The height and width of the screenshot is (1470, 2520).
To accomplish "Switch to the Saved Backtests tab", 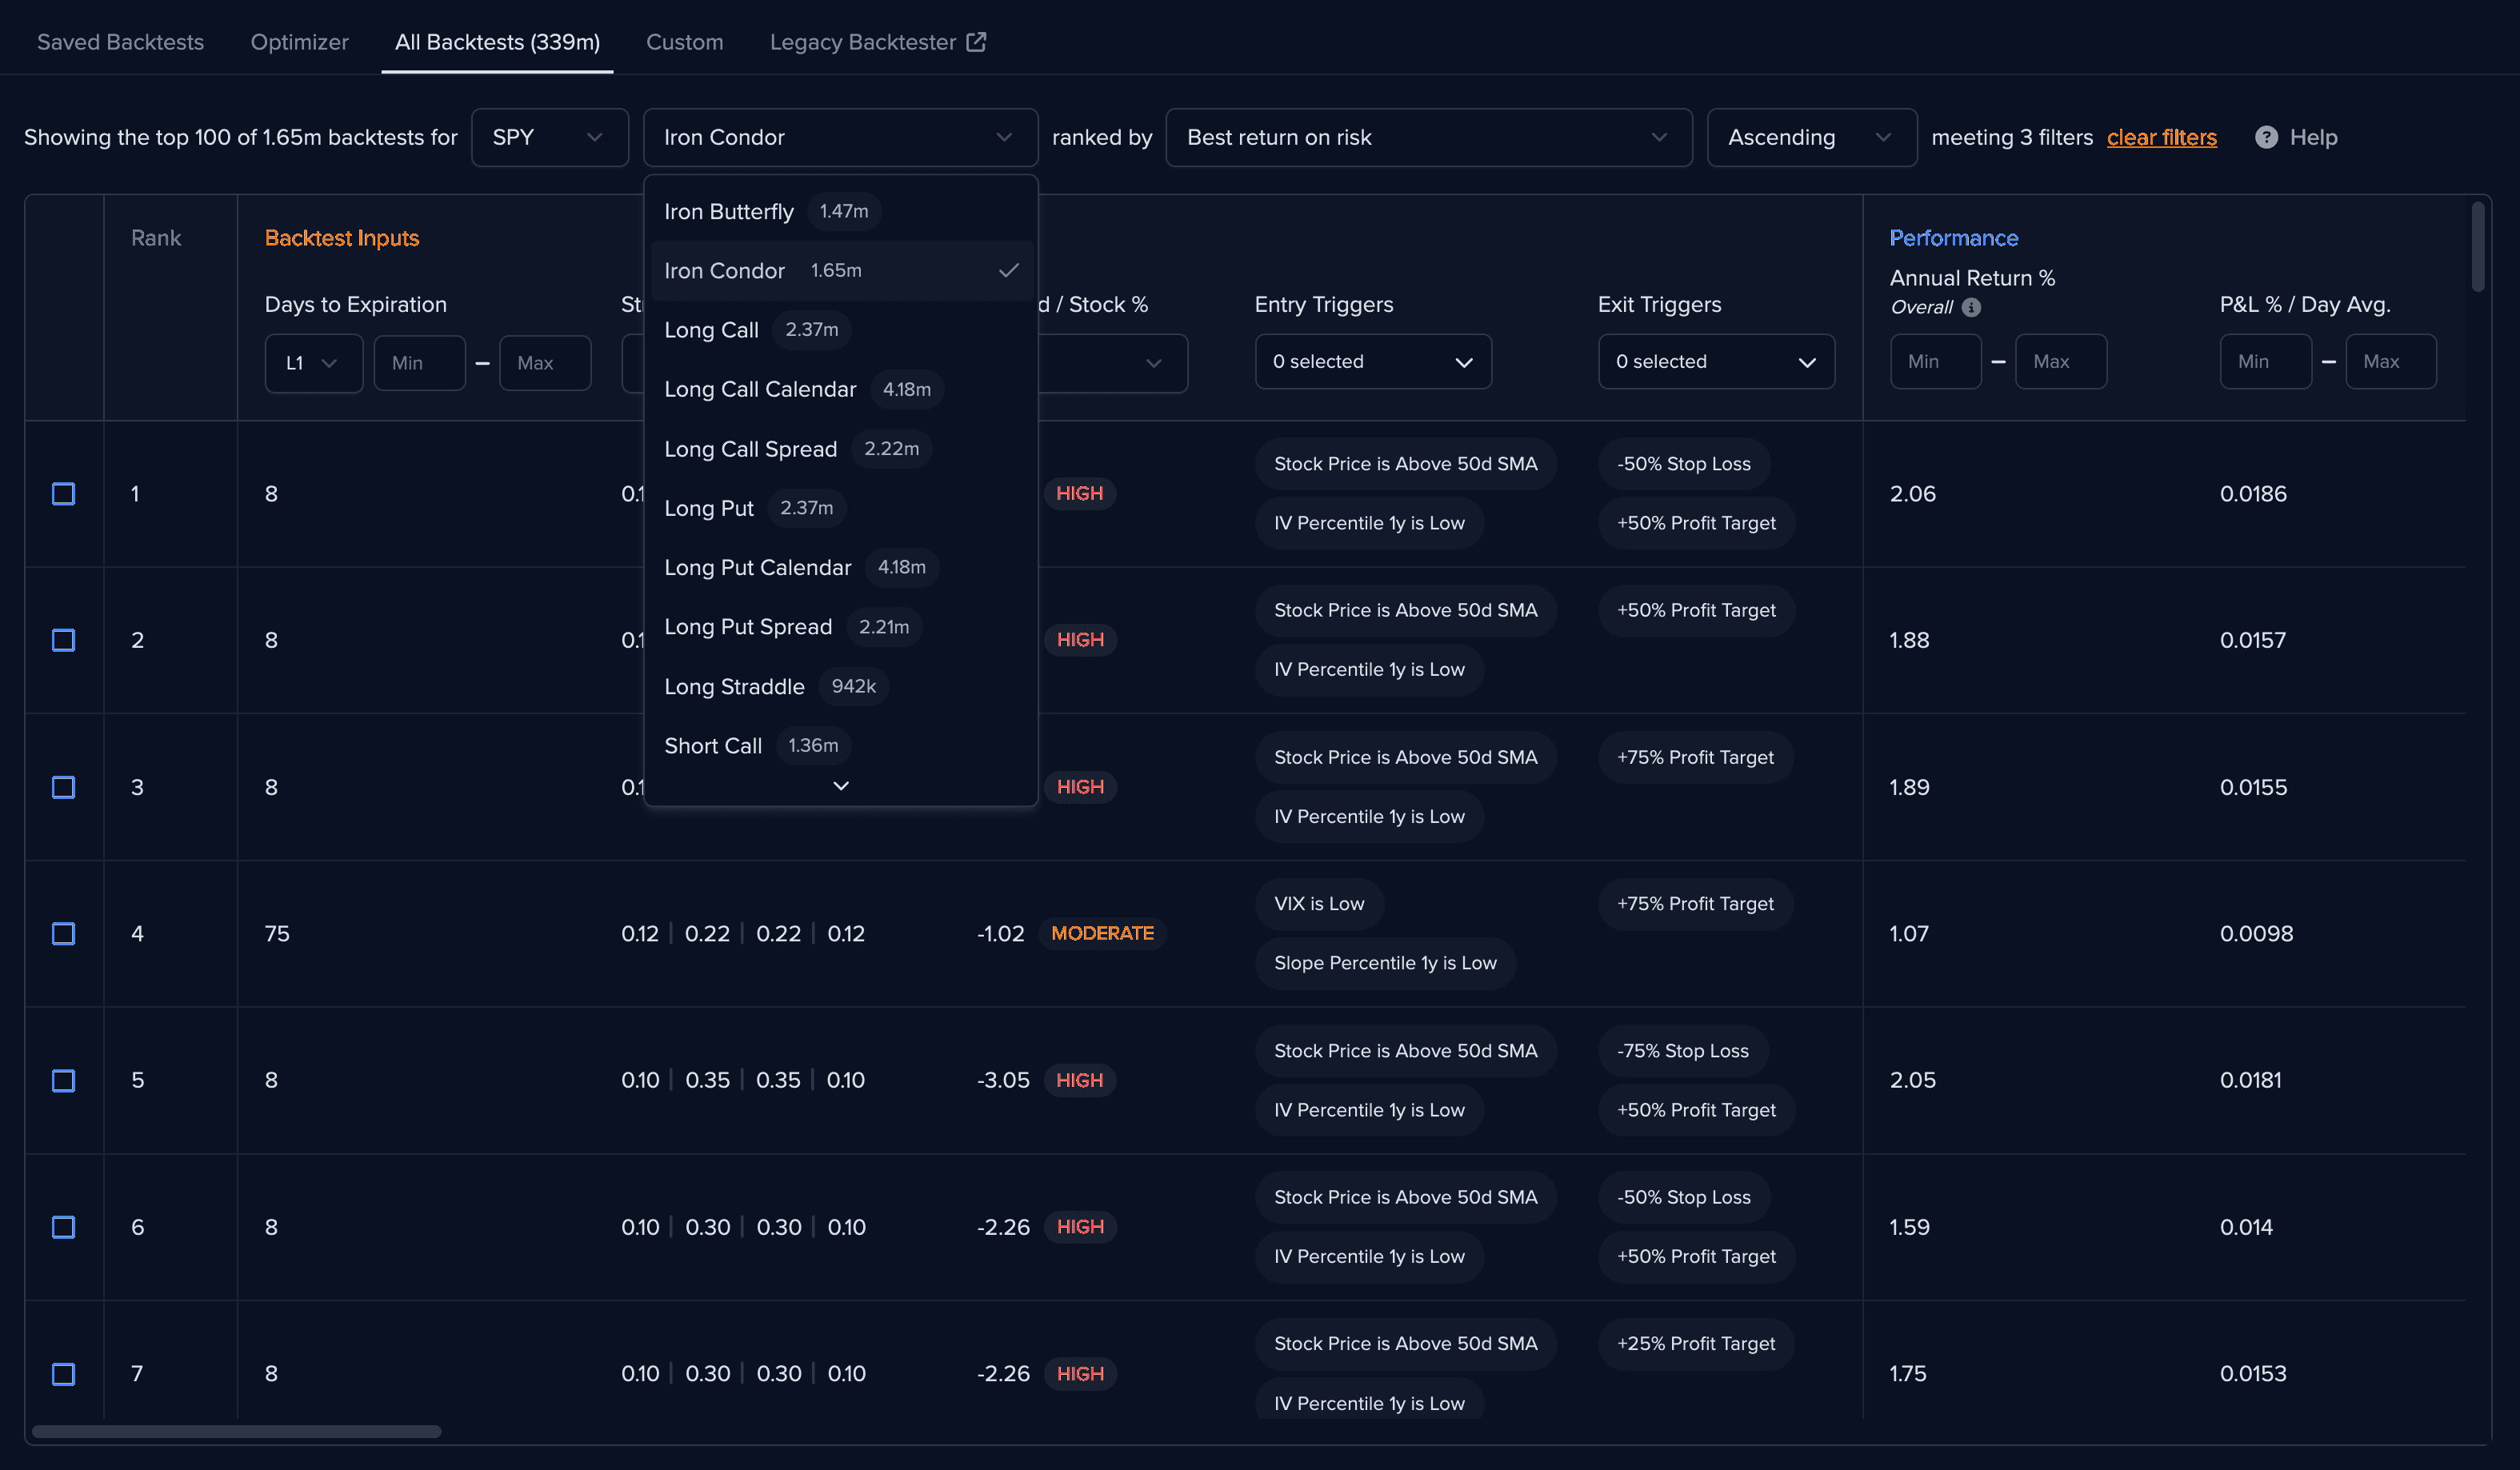I will coord(120,42).
